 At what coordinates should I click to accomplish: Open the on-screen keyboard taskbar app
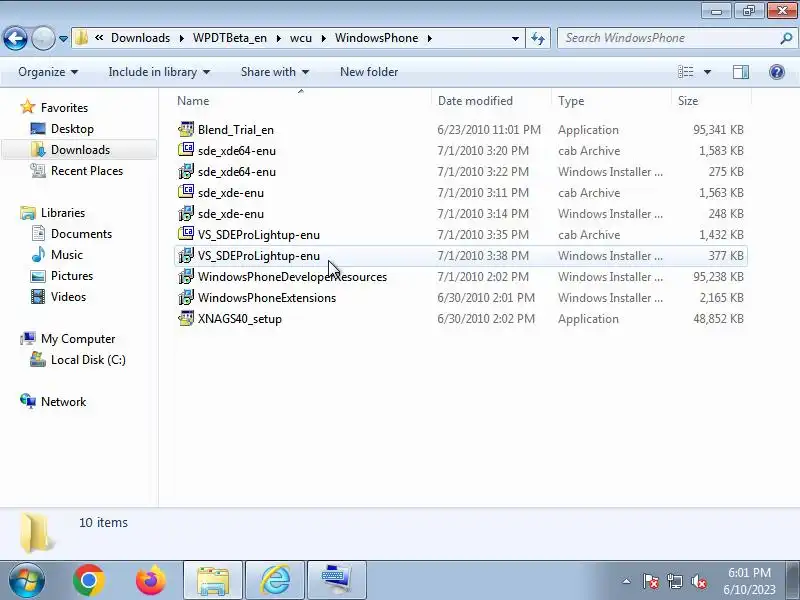coord(337,580)
